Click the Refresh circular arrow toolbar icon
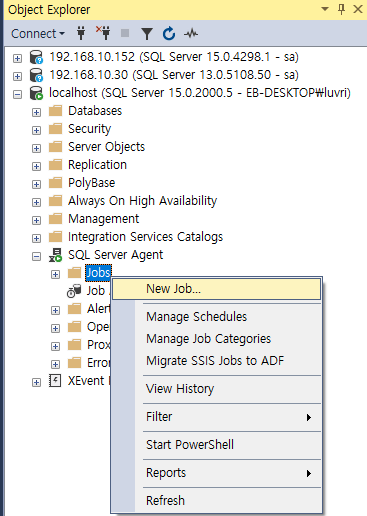The height and width of the screenshot is (516, 367). click(x=169, y=33)
